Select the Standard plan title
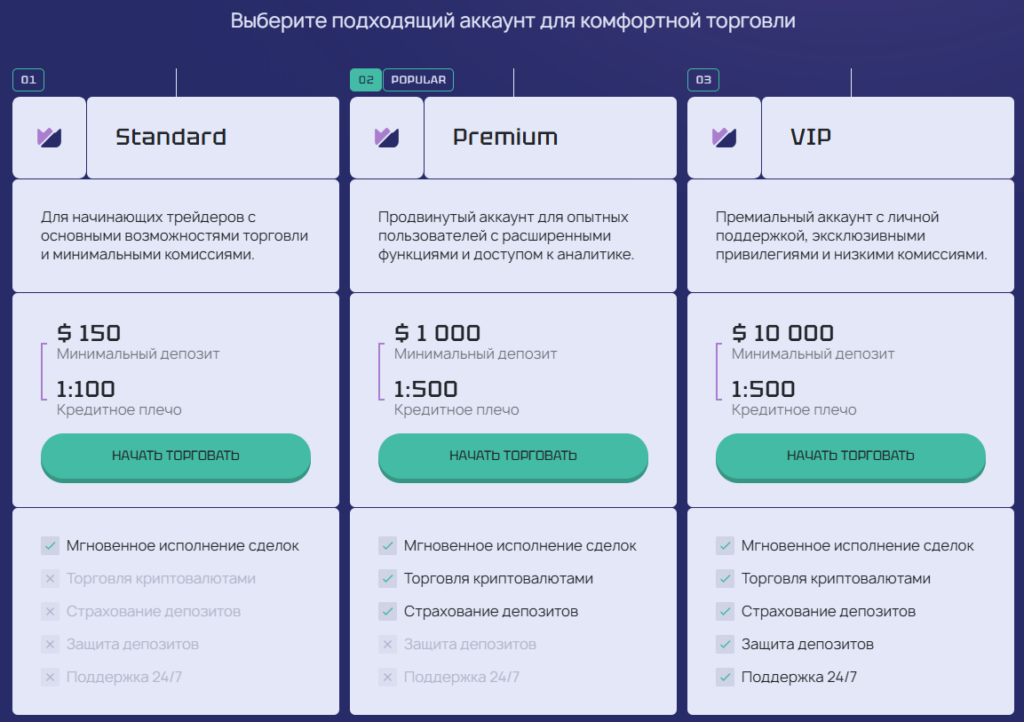The width and height of the screenshot is (1024, 722). click(171, 138)
